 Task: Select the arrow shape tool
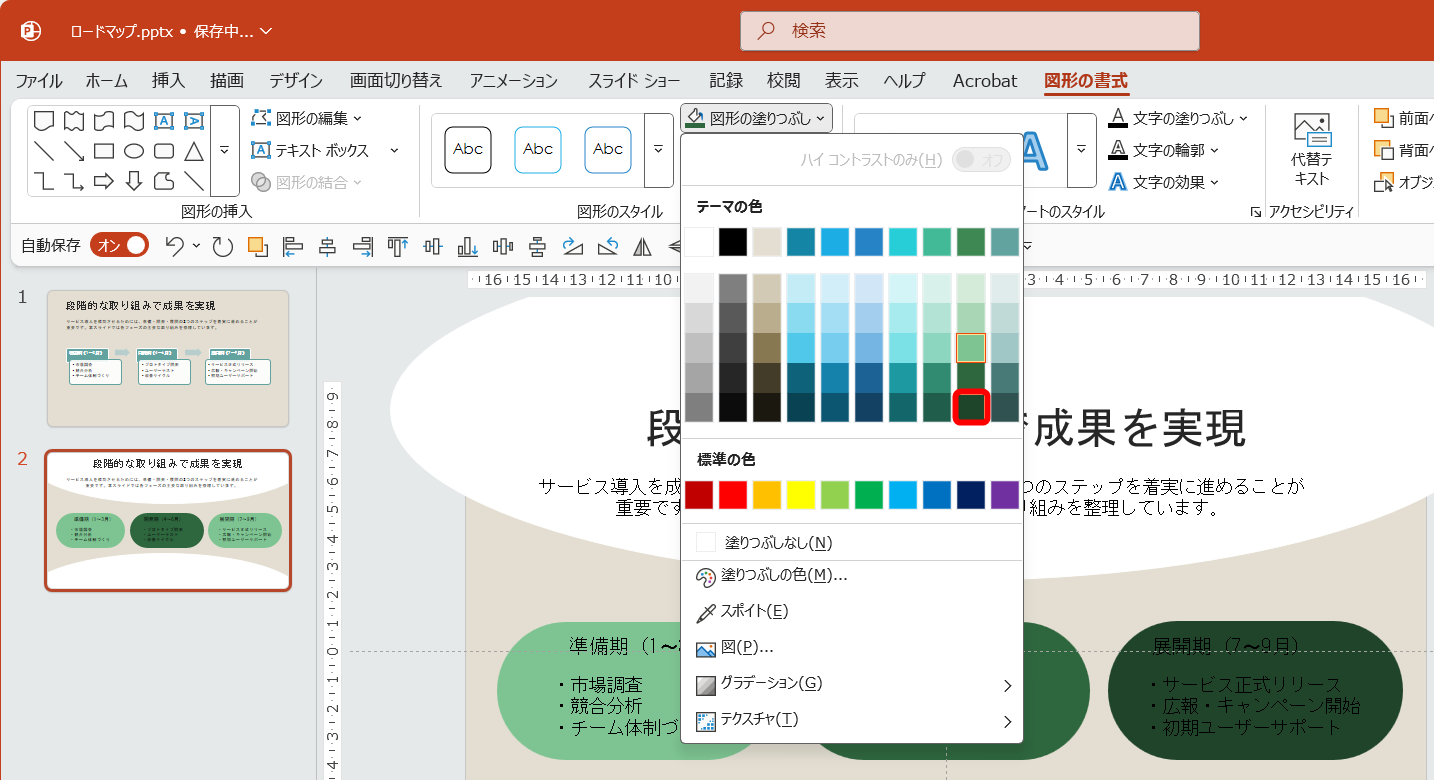[104, 181]
